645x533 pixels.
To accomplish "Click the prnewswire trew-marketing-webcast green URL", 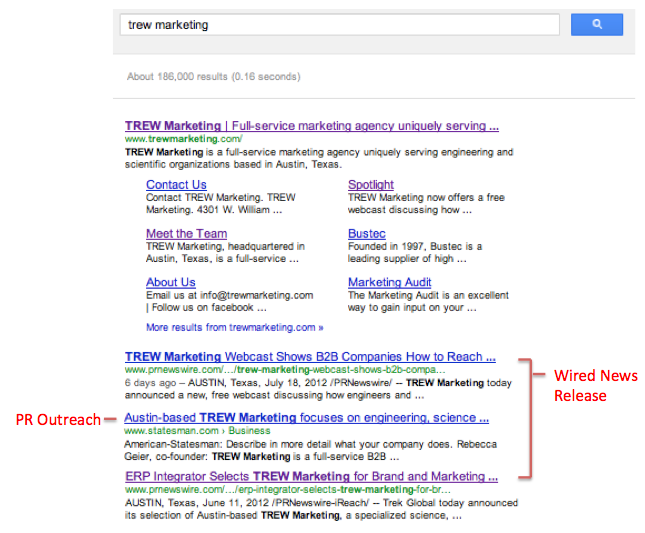I will pos(285,369).
